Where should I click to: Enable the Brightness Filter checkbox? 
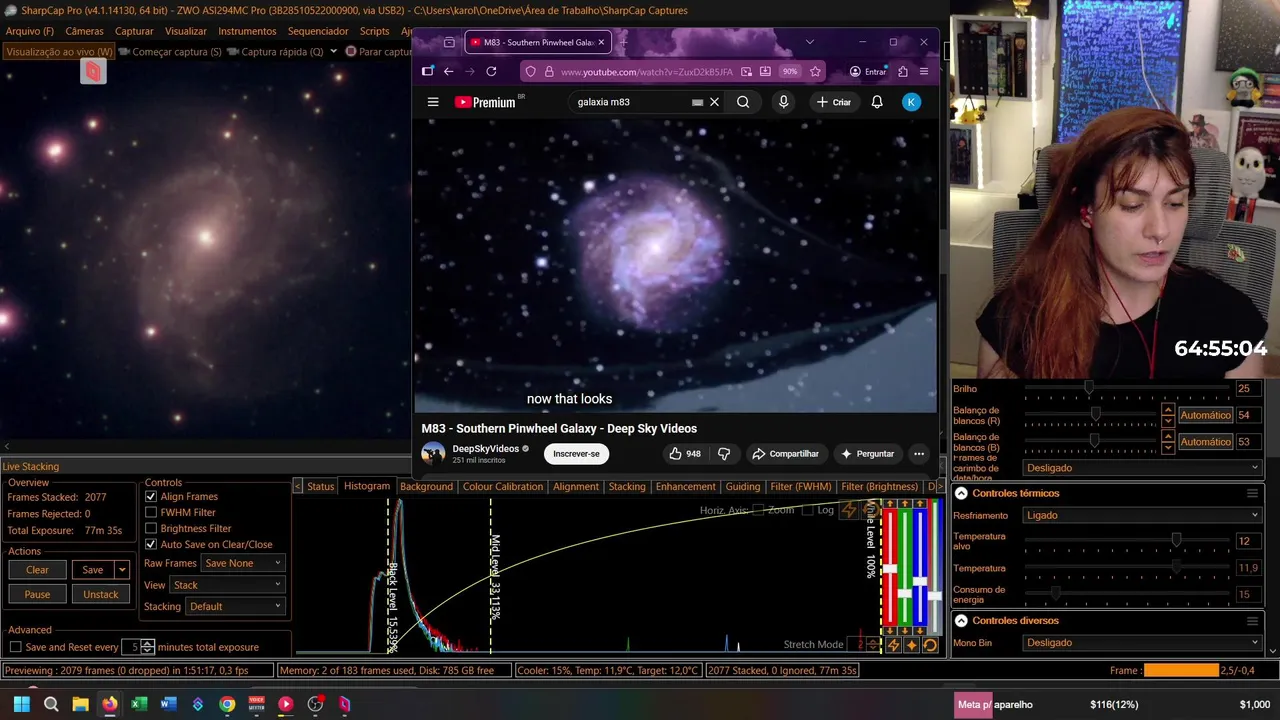tap(151, 528)
